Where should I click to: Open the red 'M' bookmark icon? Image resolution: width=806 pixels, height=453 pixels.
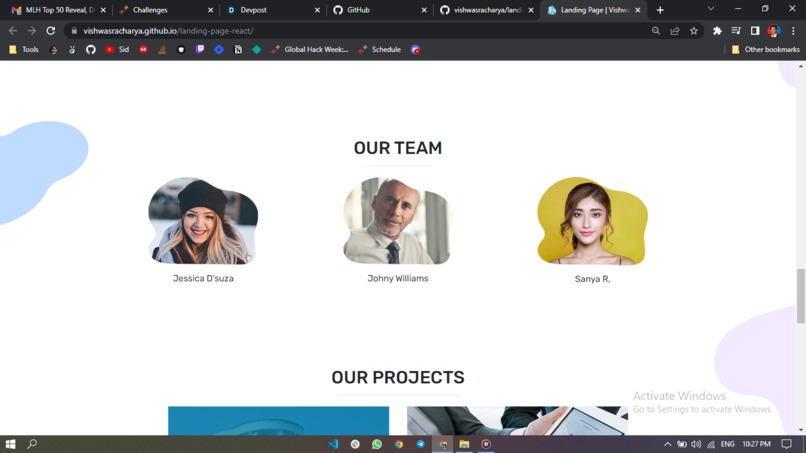143,50
